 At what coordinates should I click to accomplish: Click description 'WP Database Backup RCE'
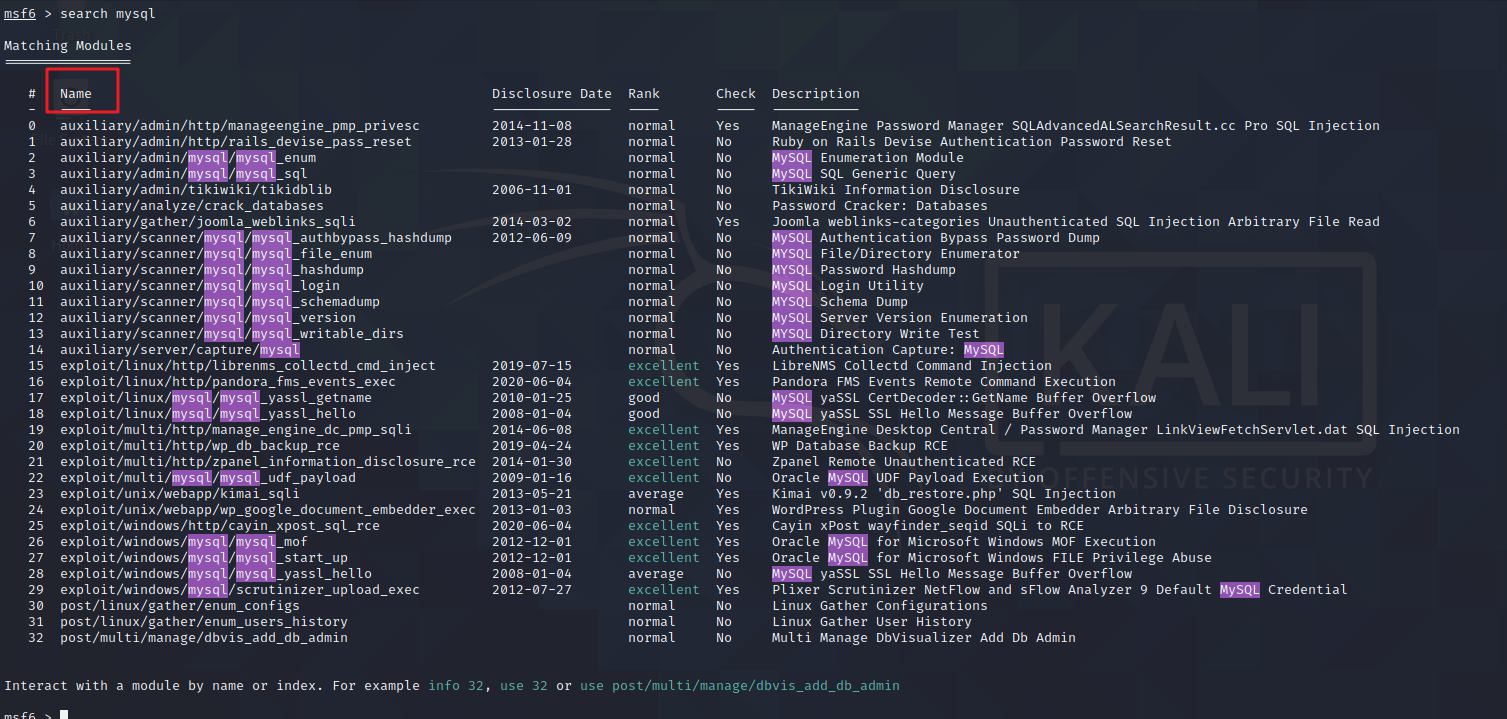860,446
